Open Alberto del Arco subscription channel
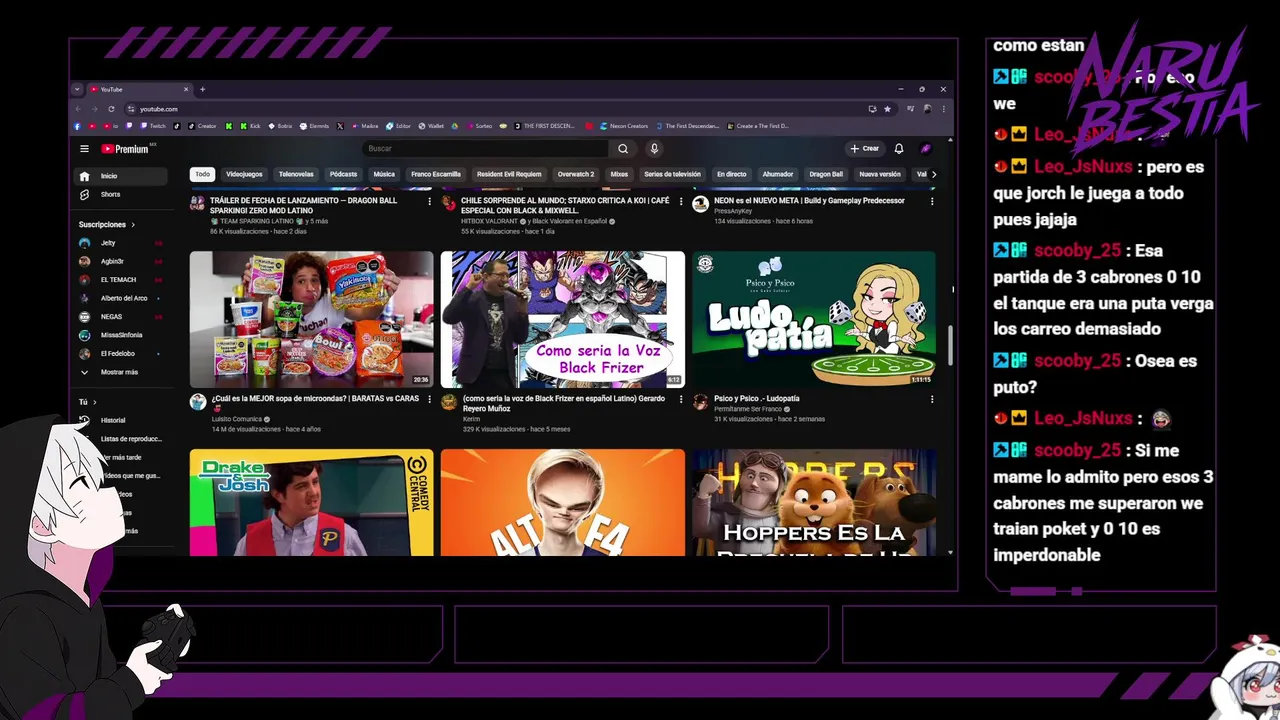 click(x=122, y=298)
